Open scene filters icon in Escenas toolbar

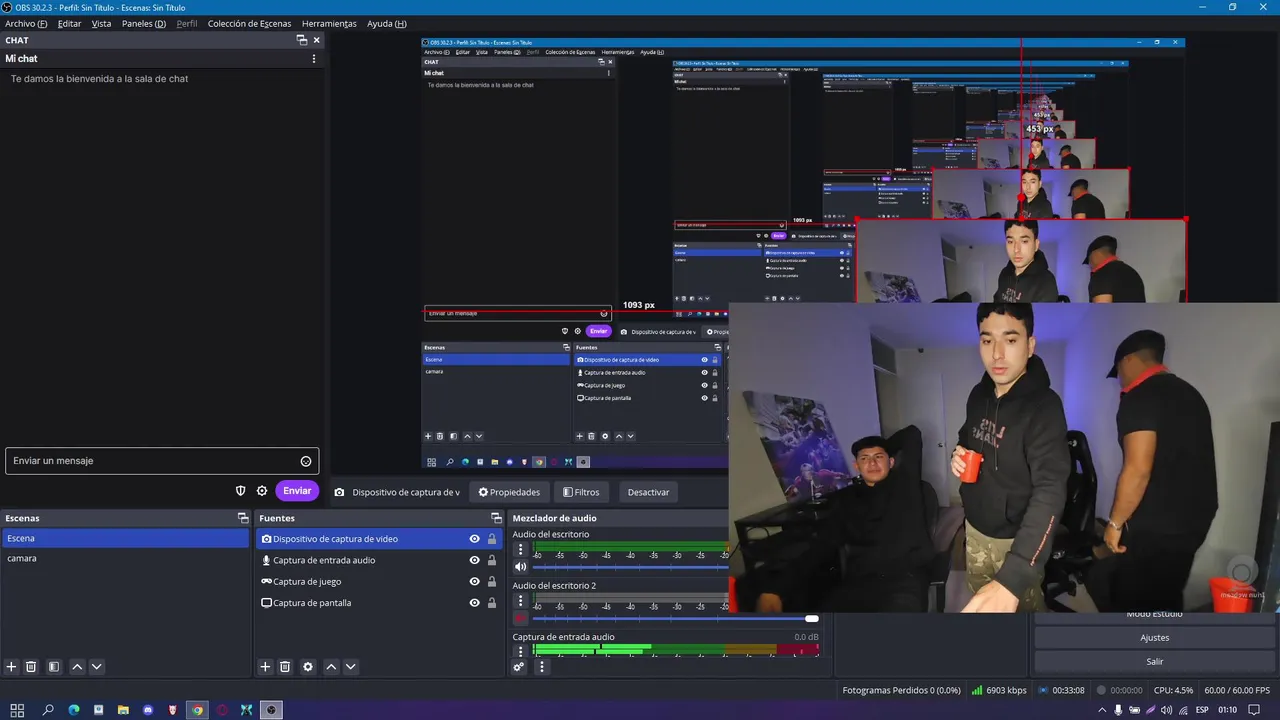tap(54, 667)
